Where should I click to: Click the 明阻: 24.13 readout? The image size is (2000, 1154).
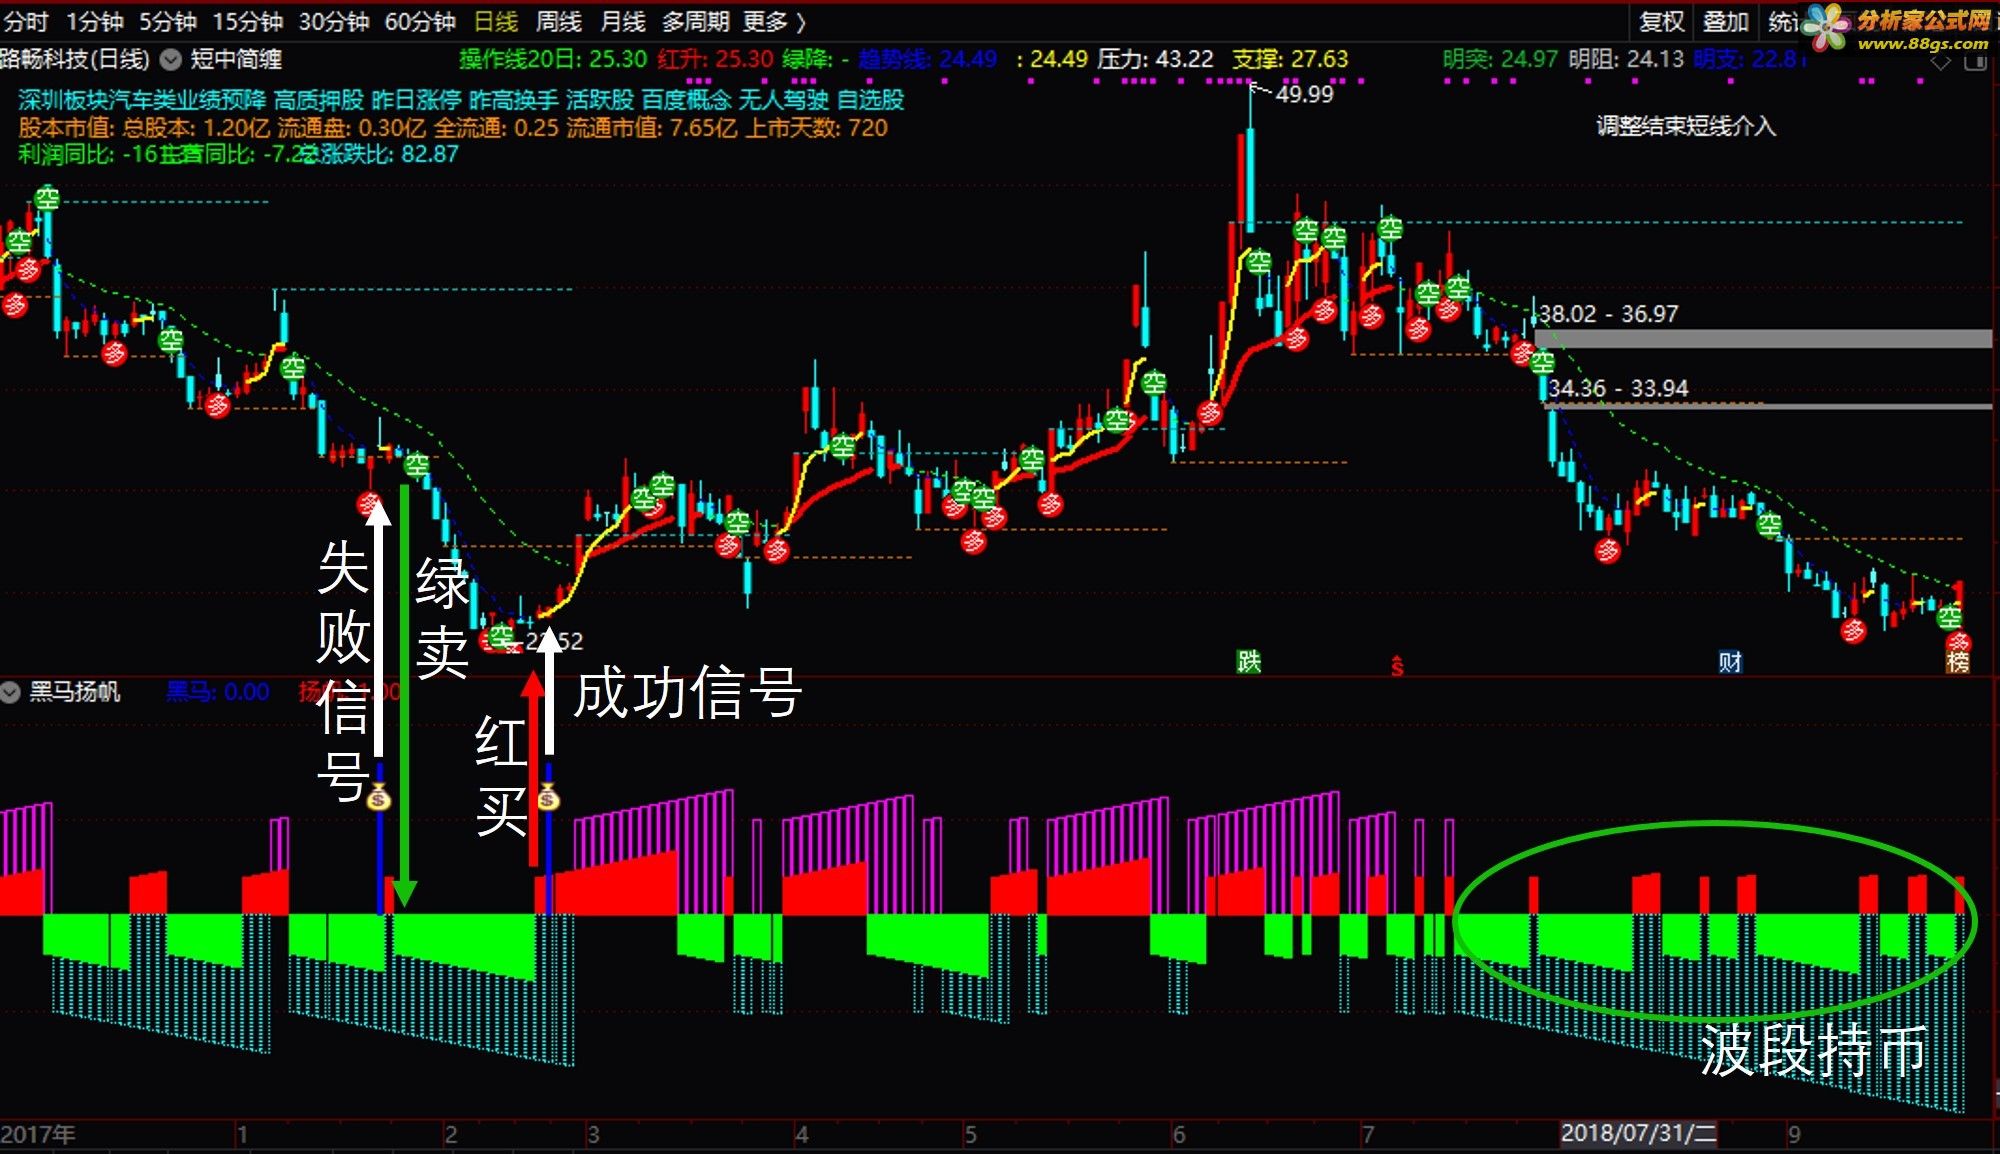coord(1626,59)
